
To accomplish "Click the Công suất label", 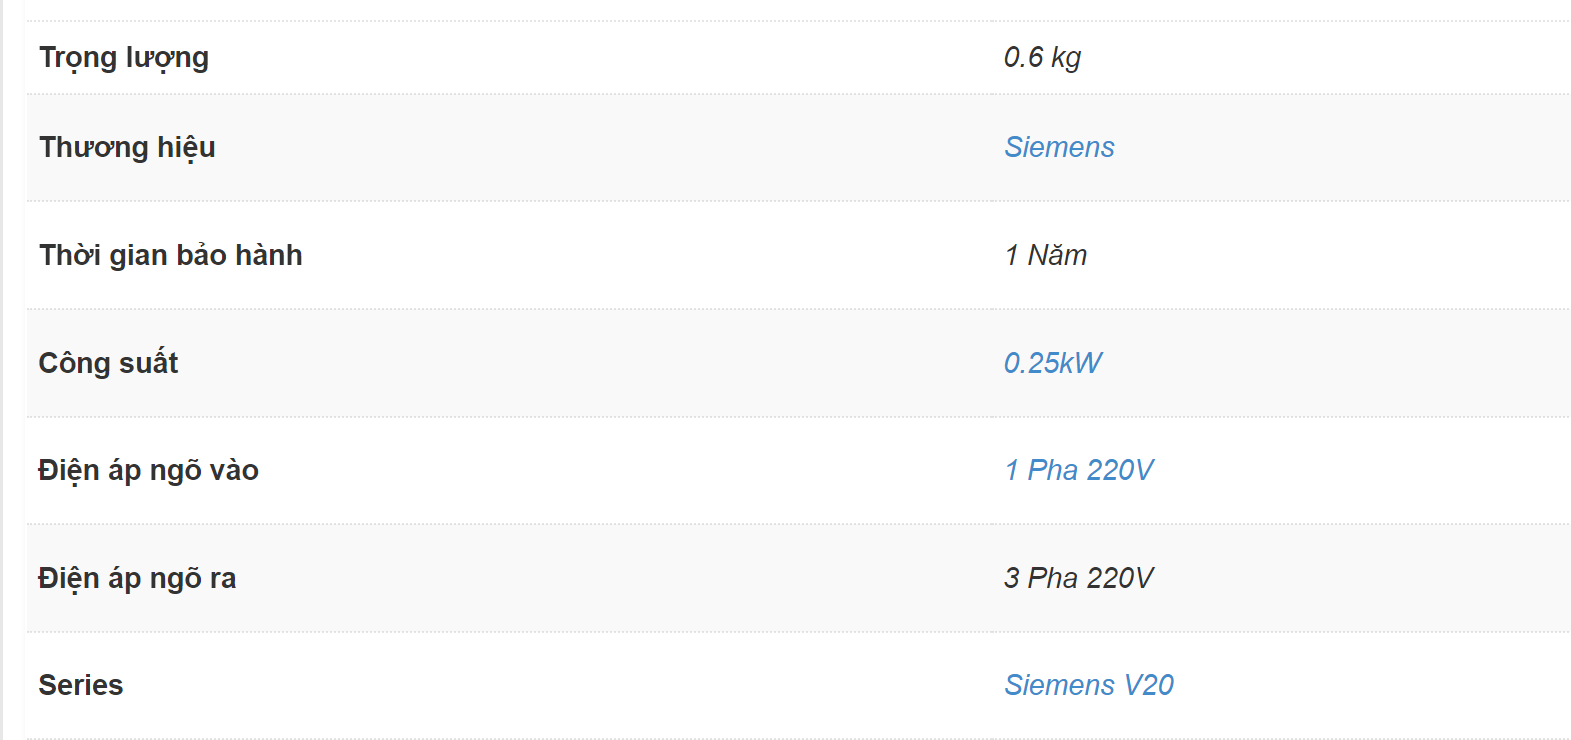I will [108, 362].
